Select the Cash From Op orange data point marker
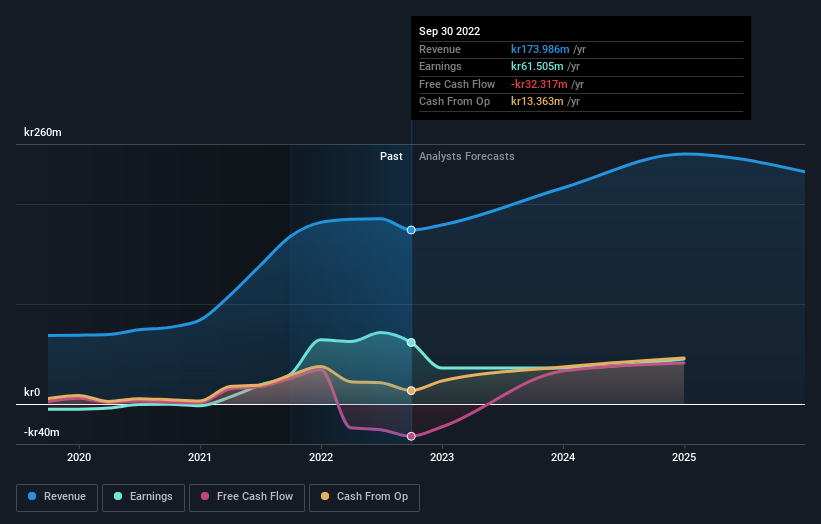This screenshot has width=821, height=524. pyautogui.click(x=412, y=391)
